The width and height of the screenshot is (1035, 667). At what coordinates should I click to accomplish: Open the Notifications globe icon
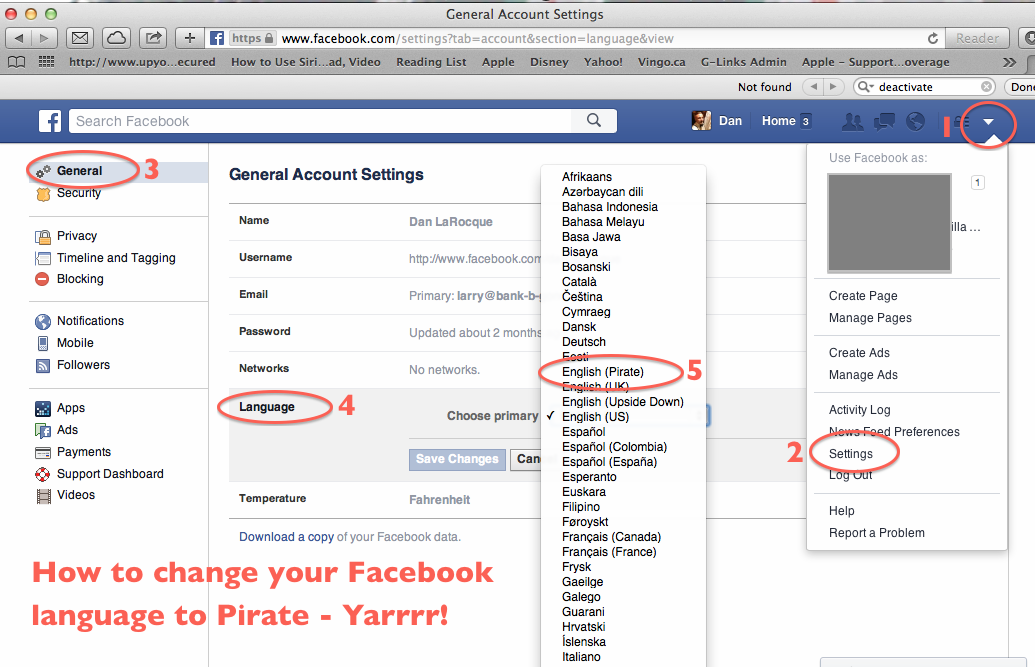click(915, 122)
